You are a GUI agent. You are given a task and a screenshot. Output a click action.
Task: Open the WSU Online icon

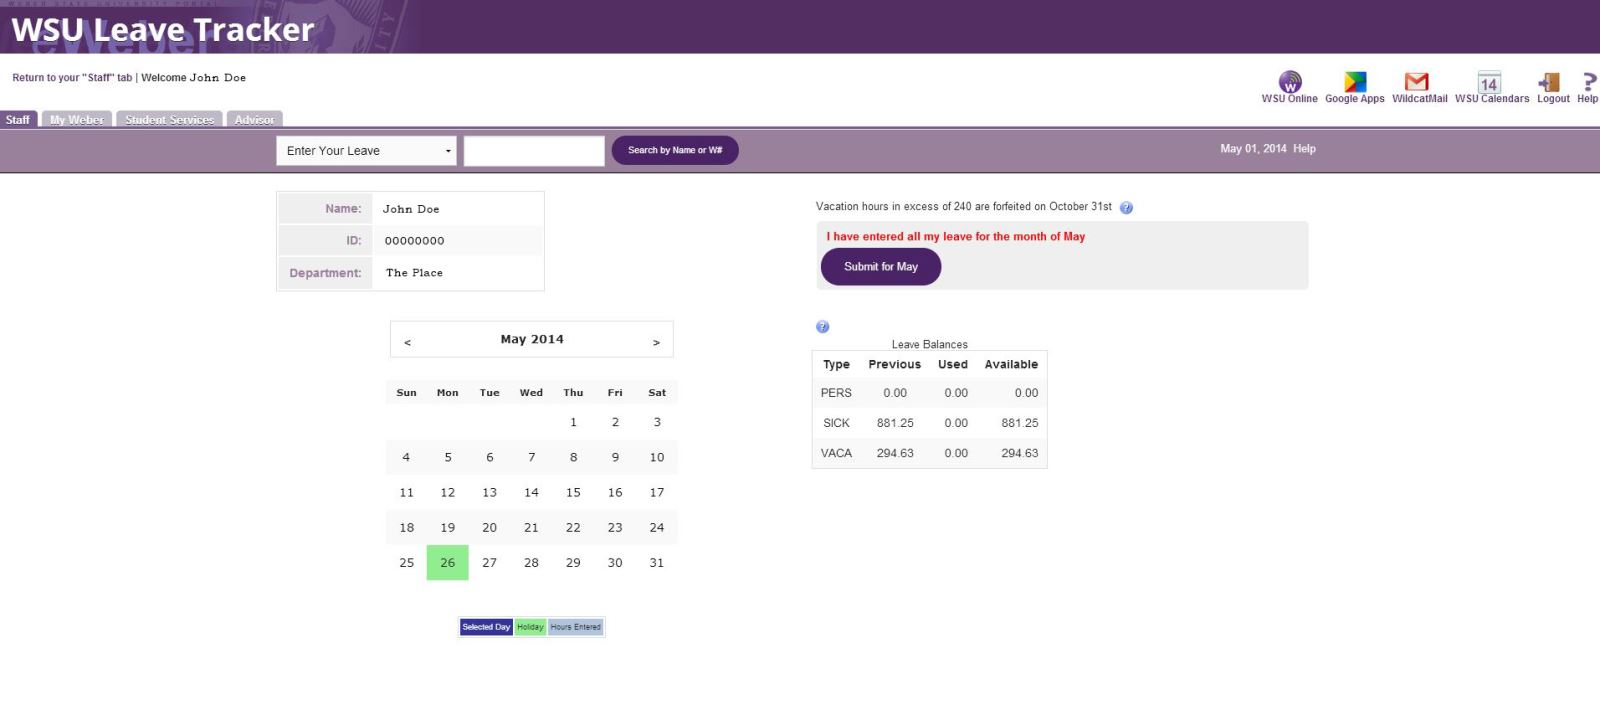1290,82
